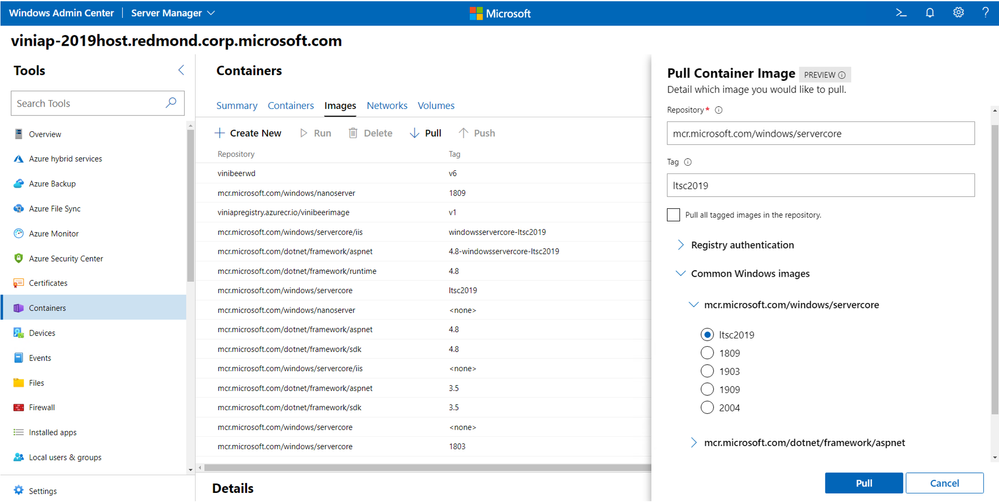Click the Repository info icon
This screenshot has height=502, width=999.
[x=719, y=110]
